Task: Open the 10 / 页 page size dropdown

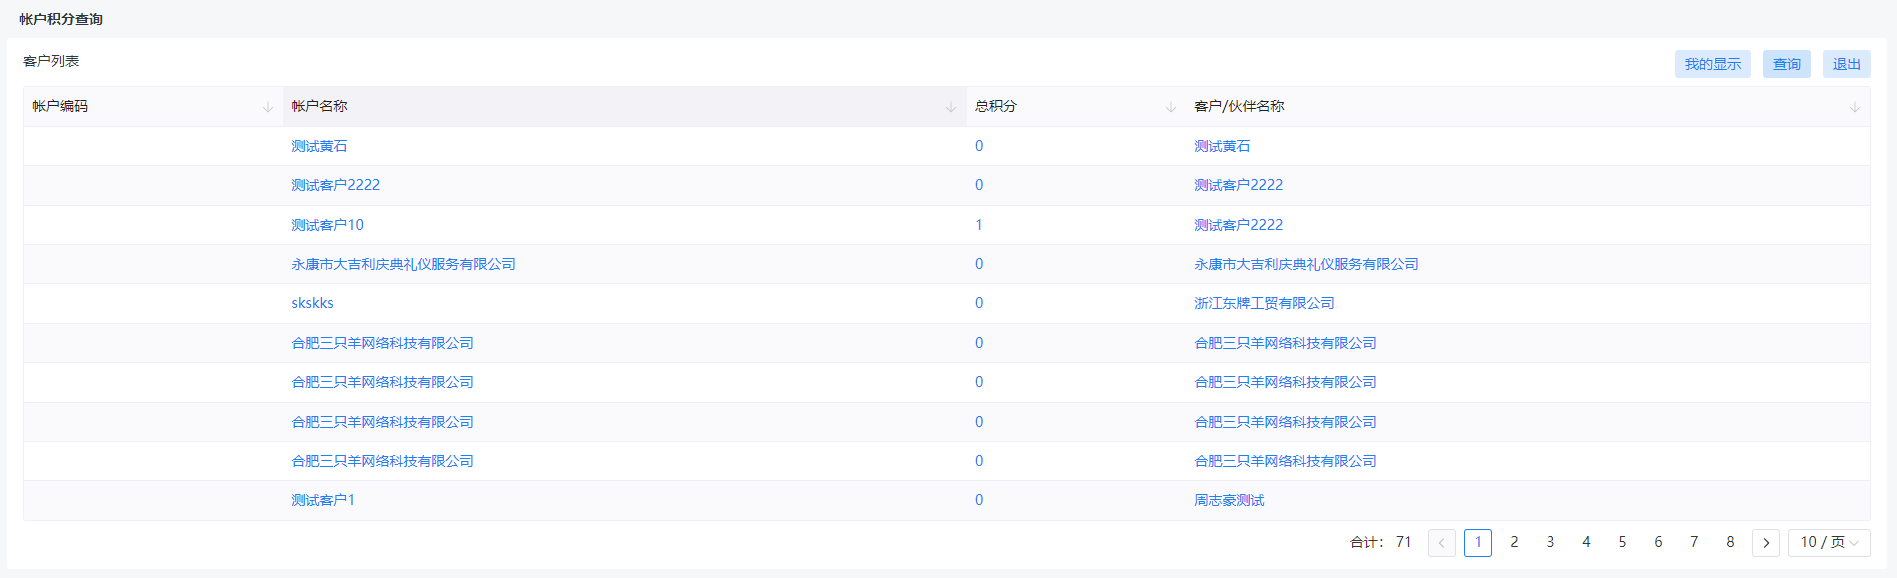Action: [1829, 543]
